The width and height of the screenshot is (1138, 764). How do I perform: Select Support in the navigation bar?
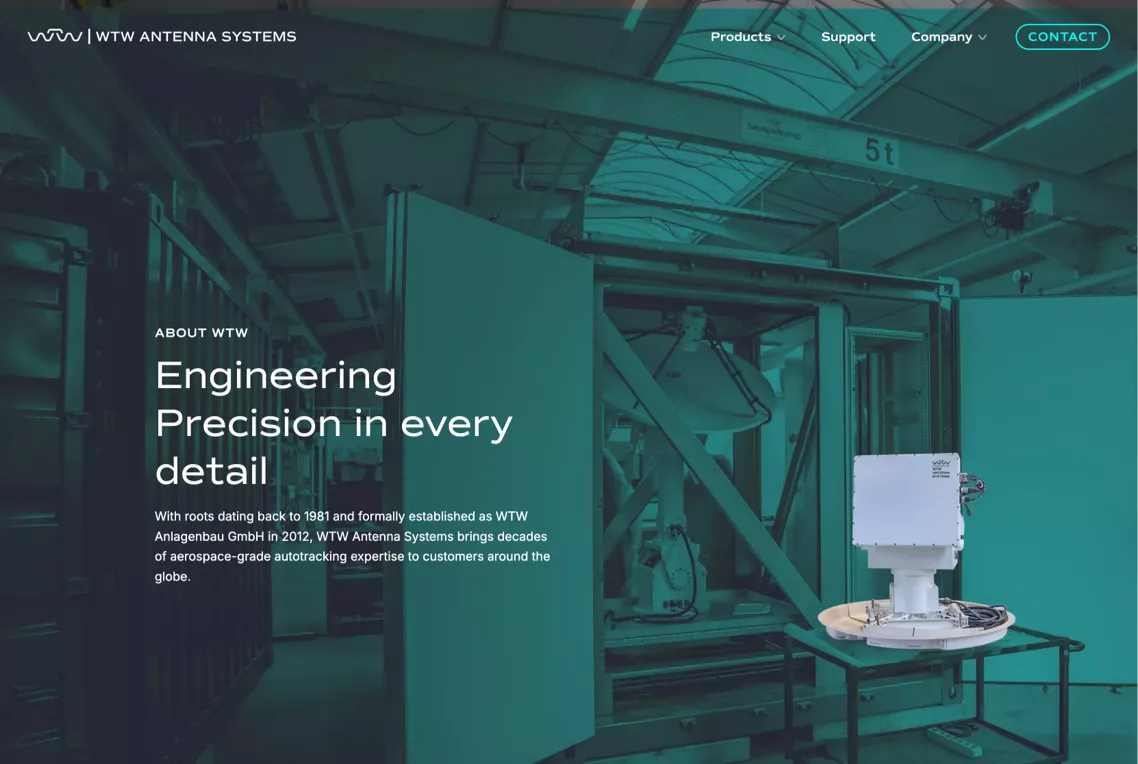click(848, 36)
